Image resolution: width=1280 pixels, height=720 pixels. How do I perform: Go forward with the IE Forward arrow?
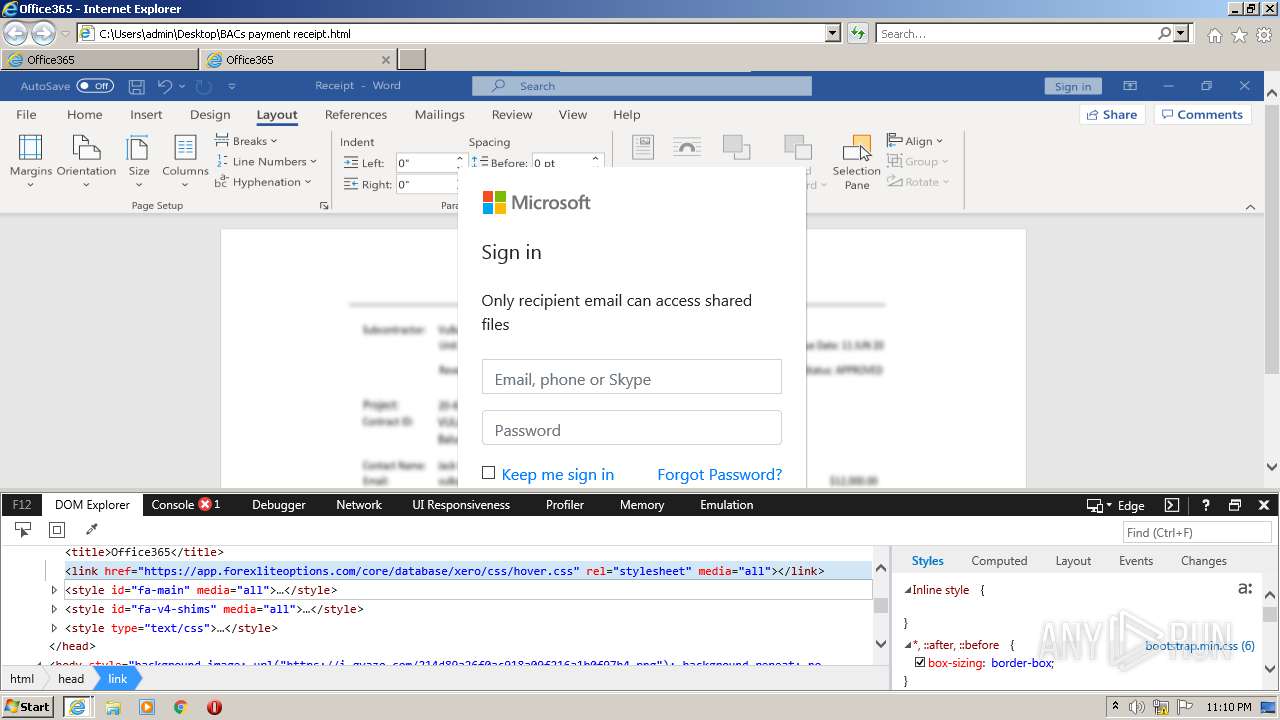click(43, 33)
